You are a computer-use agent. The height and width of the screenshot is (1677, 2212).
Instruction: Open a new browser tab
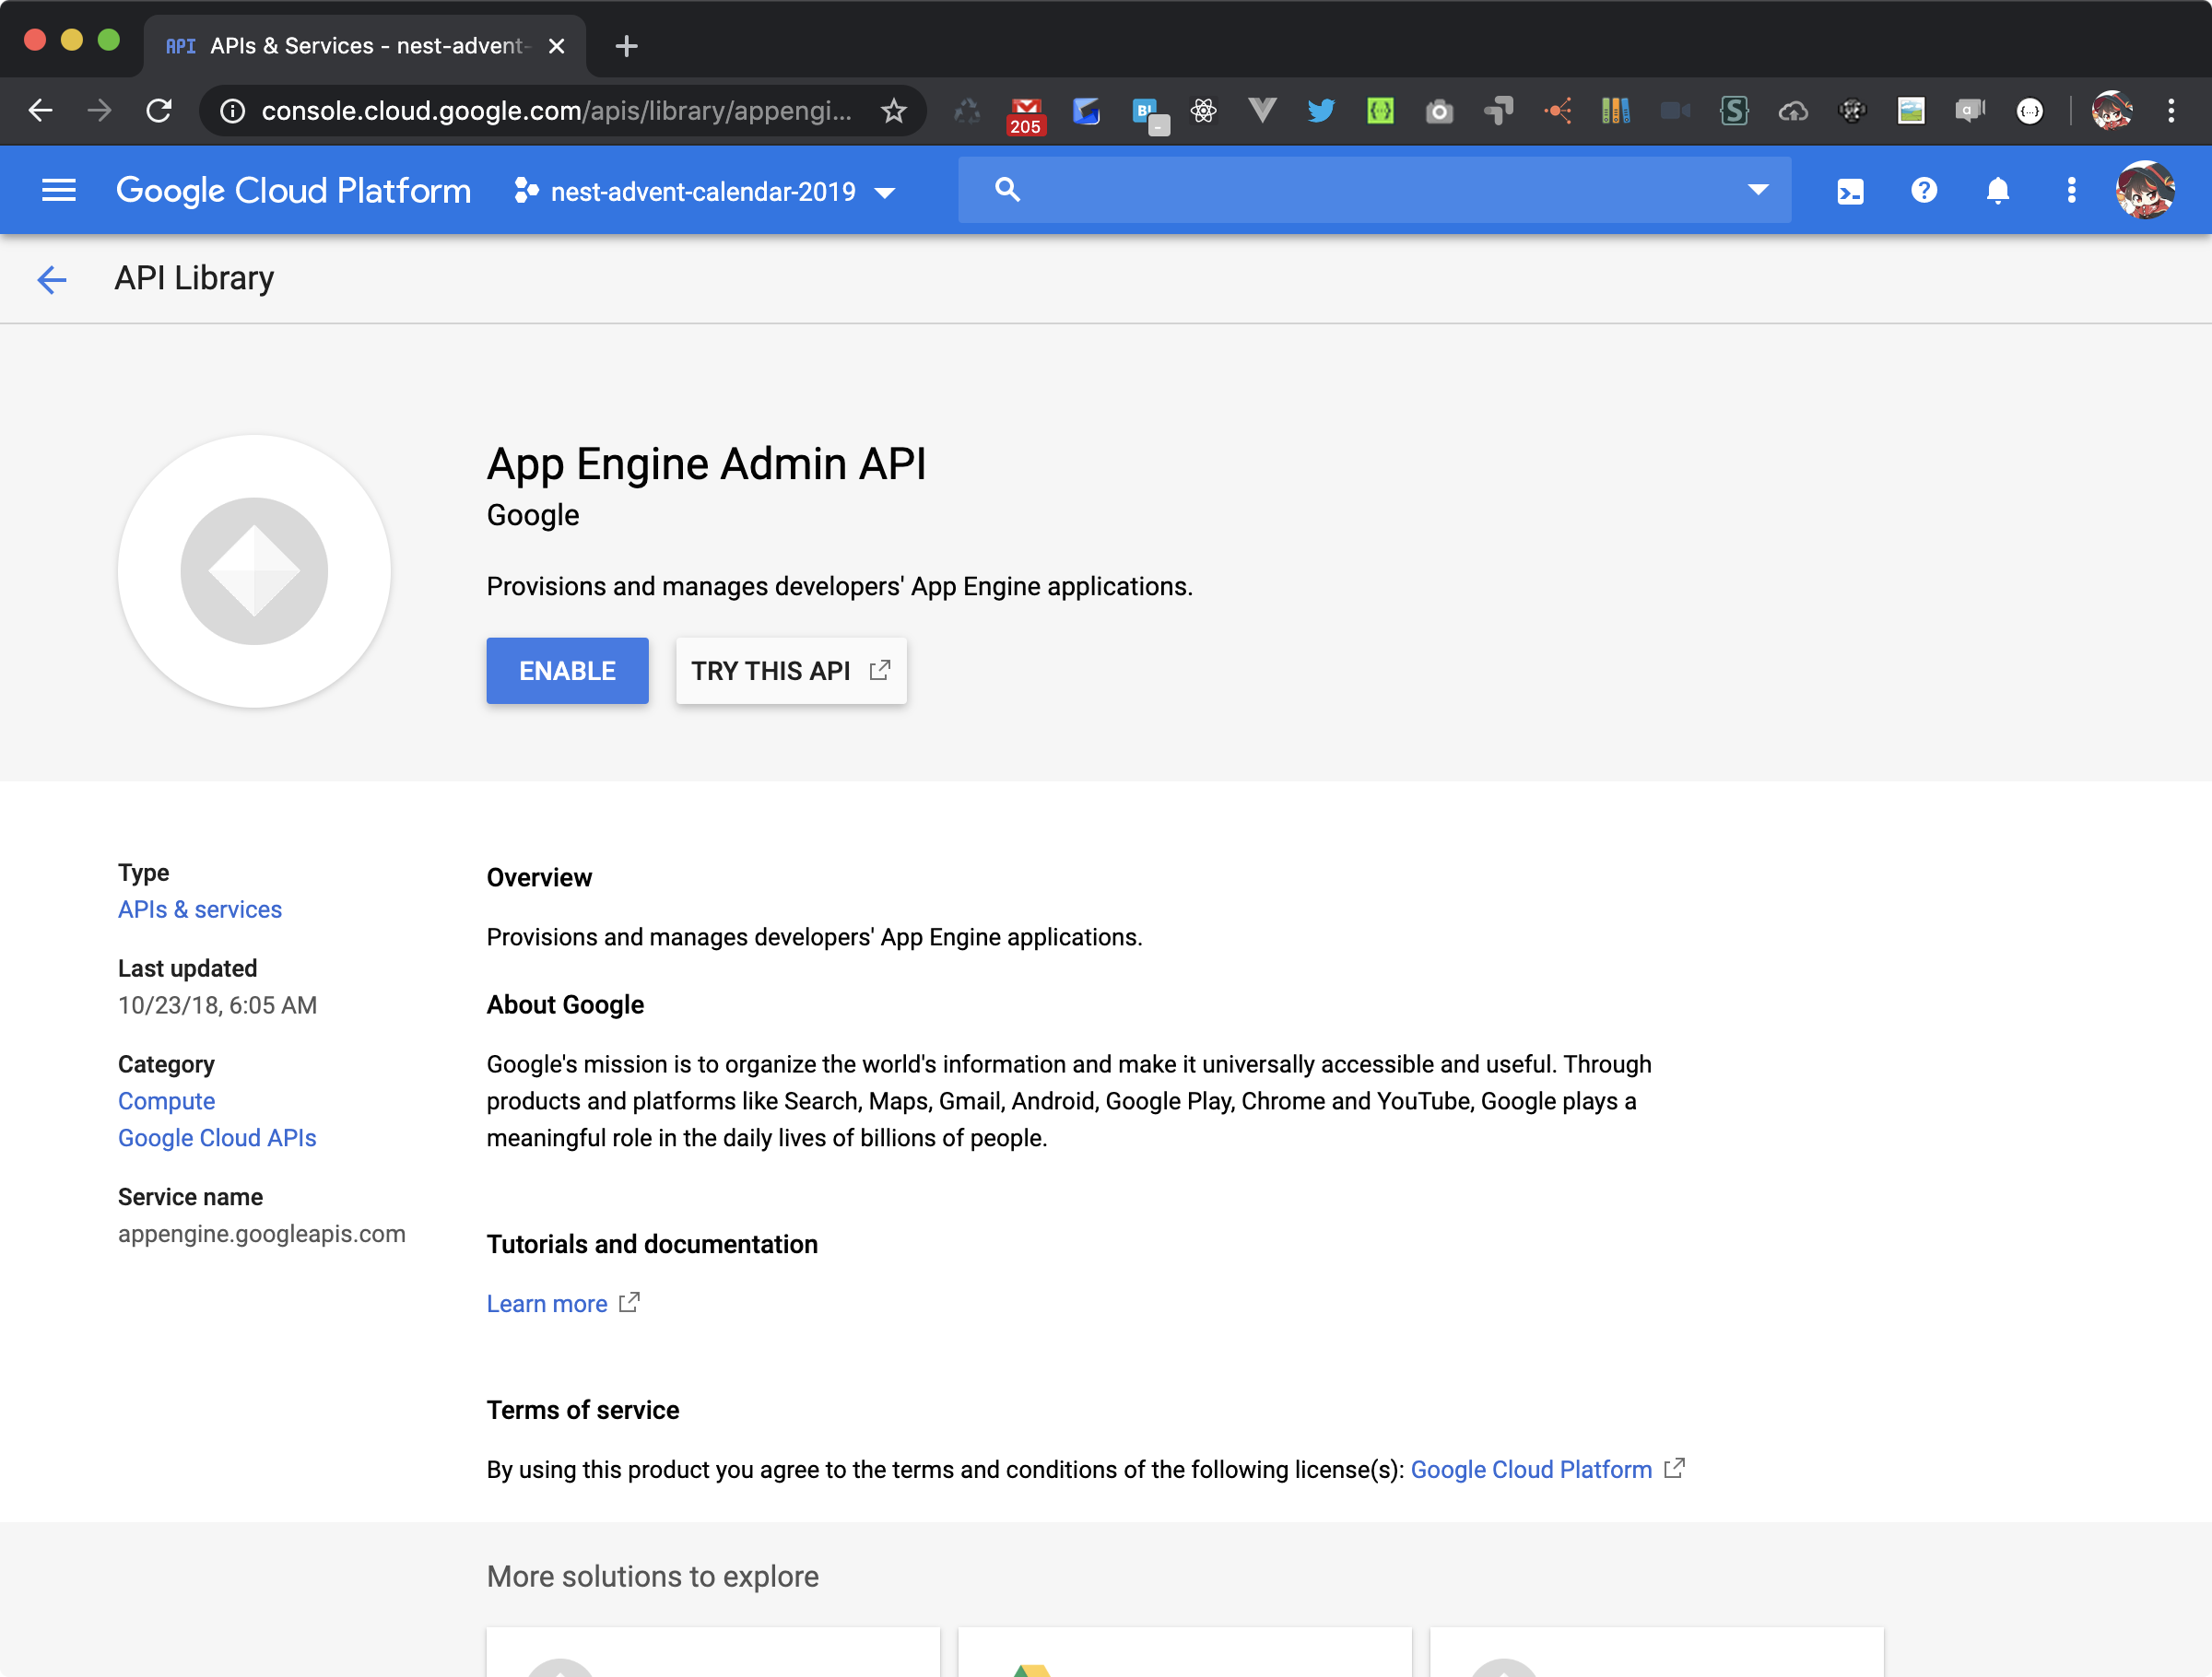point(626,46)
